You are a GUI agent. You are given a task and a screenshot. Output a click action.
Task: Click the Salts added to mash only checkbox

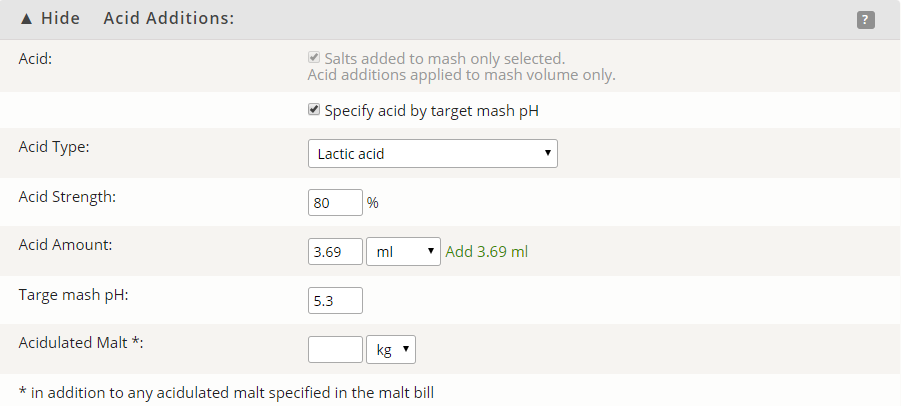click(x=314, y=57)
